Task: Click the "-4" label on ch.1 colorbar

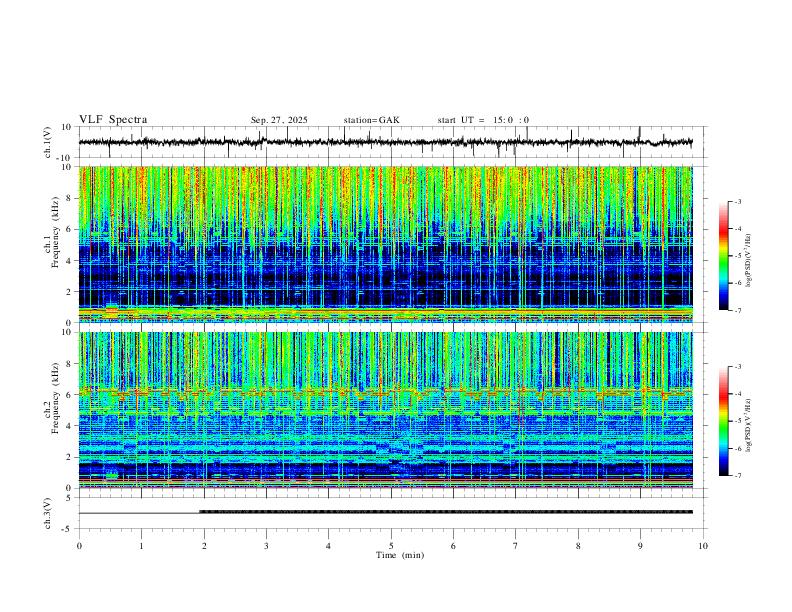Action: click(738, 229)
